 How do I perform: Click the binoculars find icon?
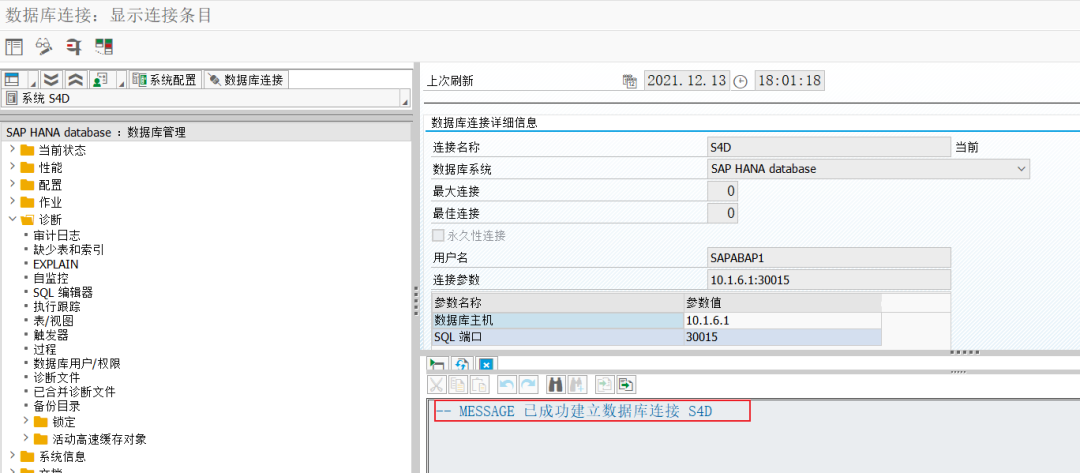tap(554, 384)
